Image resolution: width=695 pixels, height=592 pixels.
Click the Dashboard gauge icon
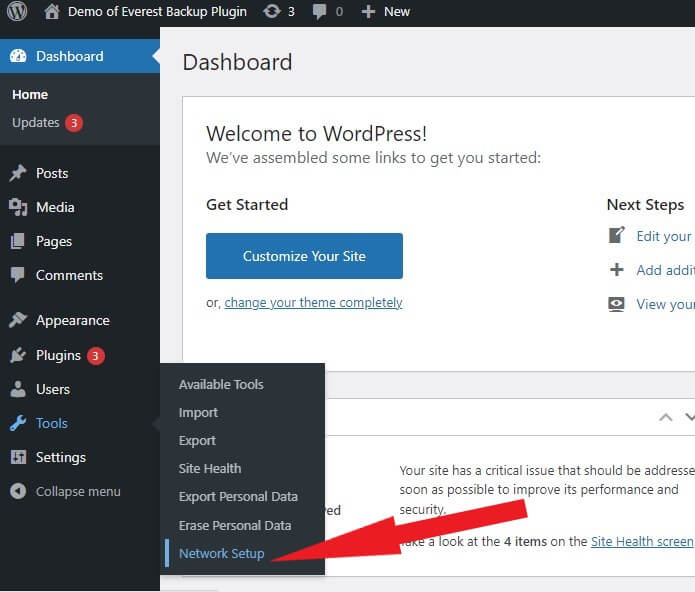click(18, 56)
